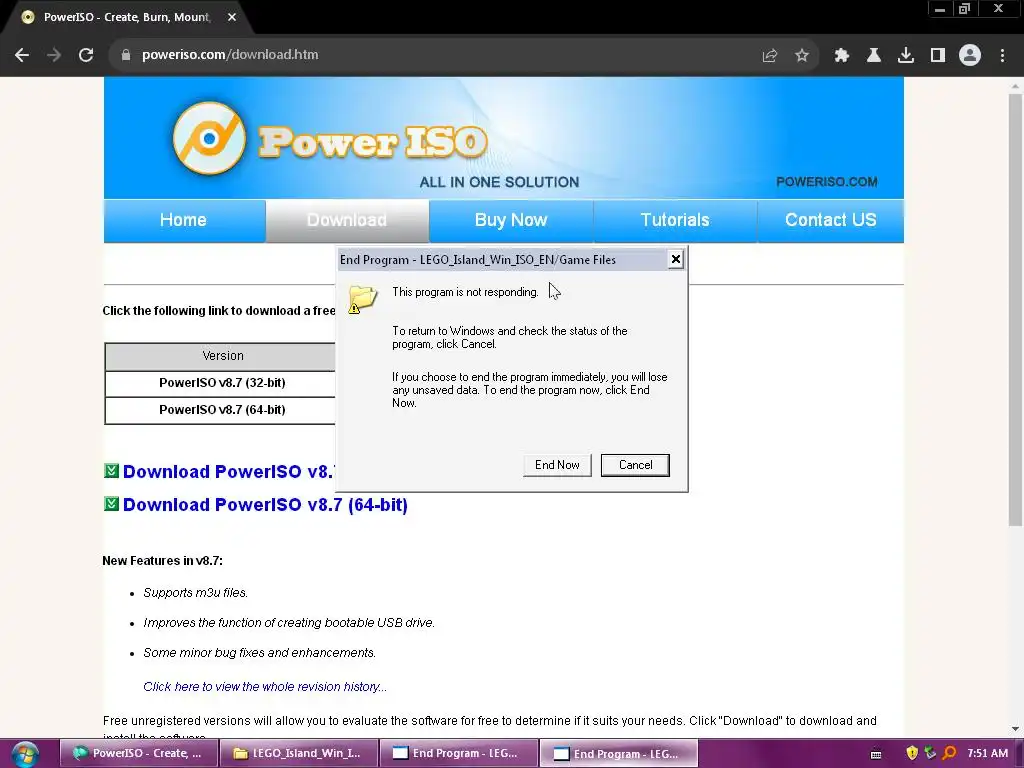Reload the PowerISO download page
The height and width of the screenshot is (768, 1024).
86,55
